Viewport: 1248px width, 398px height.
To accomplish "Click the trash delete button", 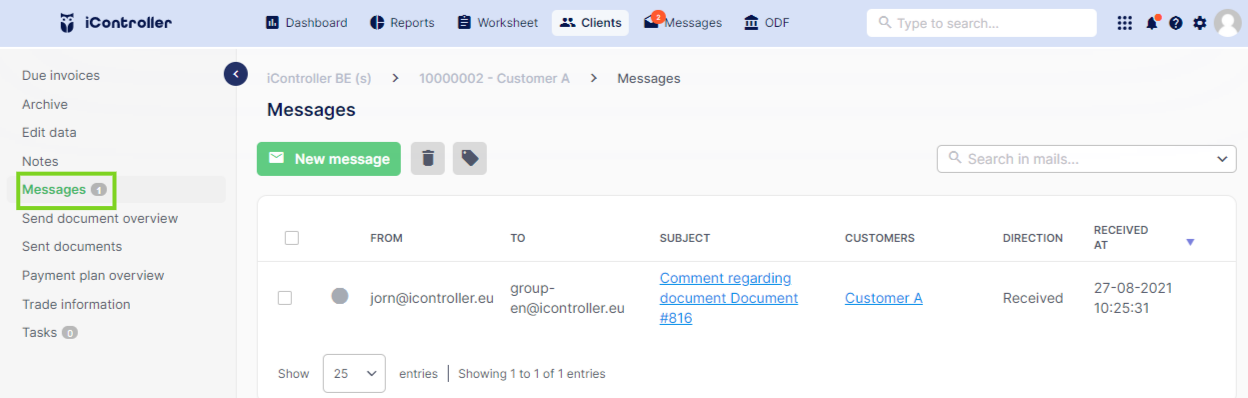I will point(428,158).
